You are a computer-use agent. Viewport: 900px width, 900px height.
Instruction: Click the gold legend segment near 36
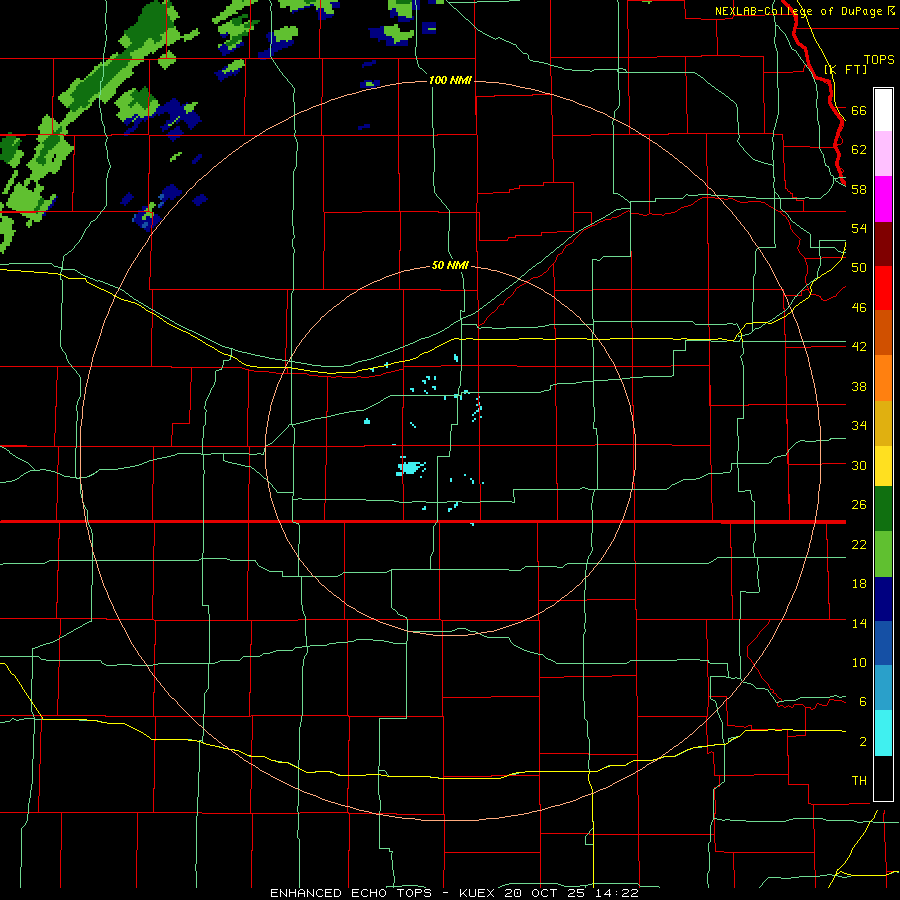pyautogui.click(x=883, y=423)
